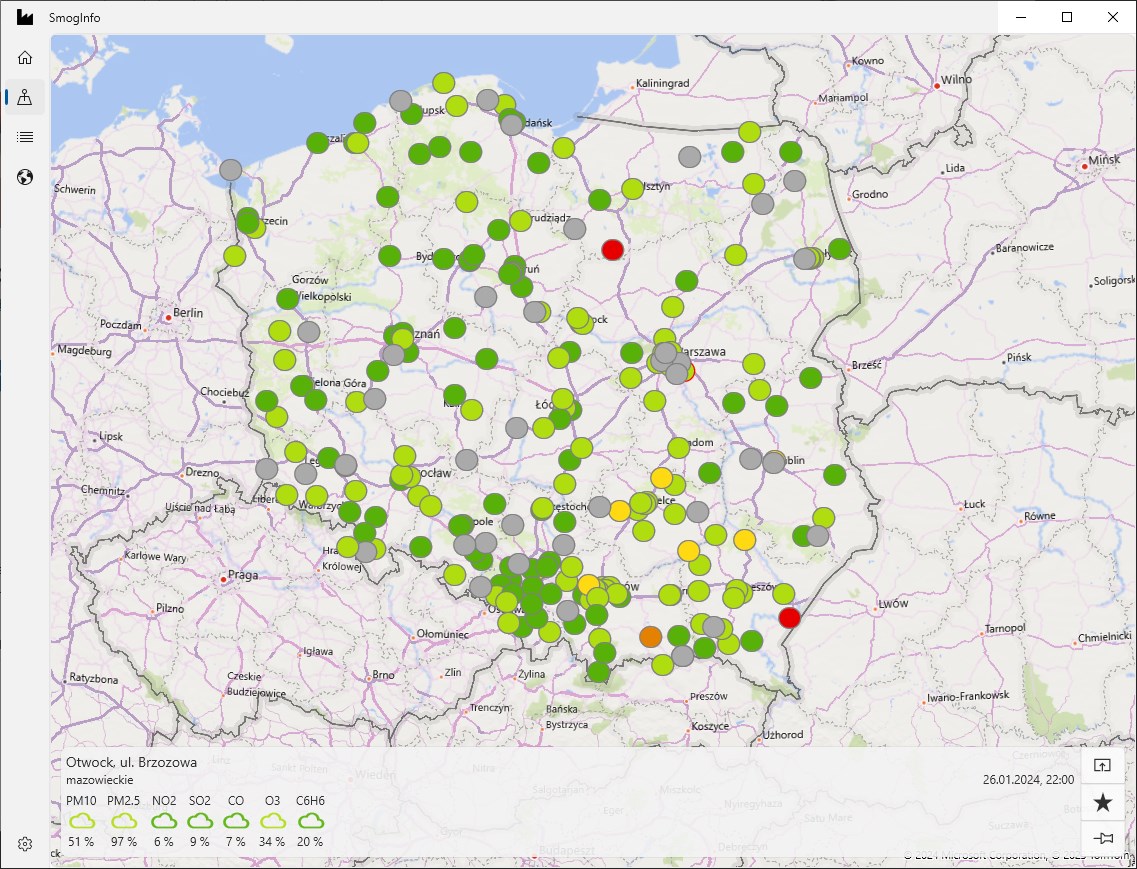Open settings gear at sidebar bottom
The image size is (1137, 869).
coord(25,844)
